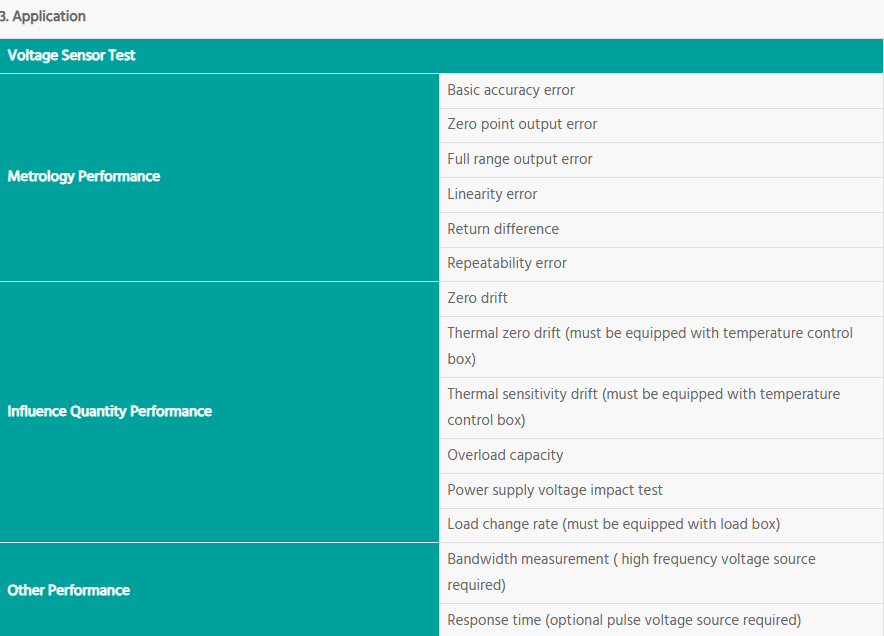Select the 'Zero drift' row

pyautogui.click(x=477, y=298)
